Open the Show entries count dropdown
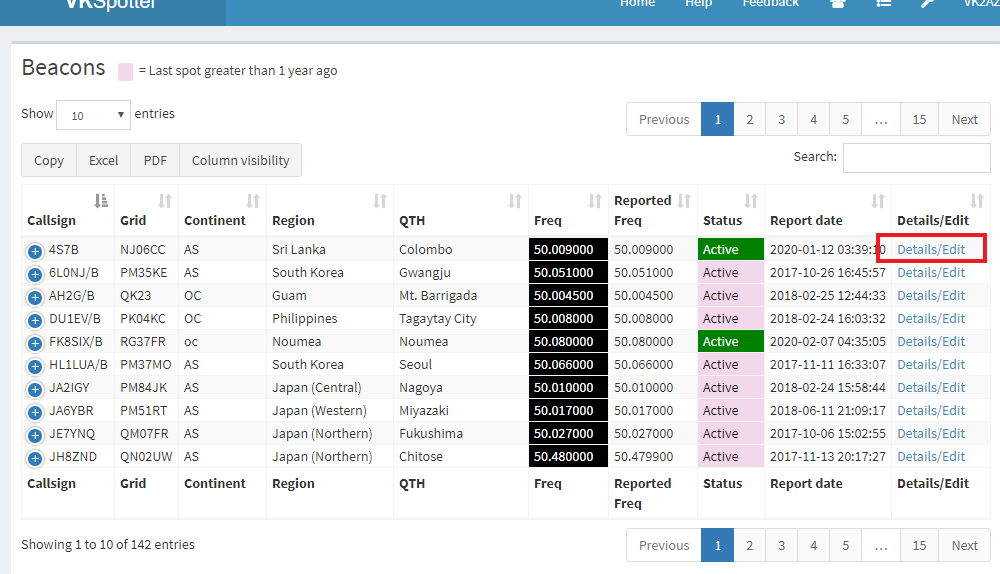This screenshot has height=574, width=1000. coord(93,115)
